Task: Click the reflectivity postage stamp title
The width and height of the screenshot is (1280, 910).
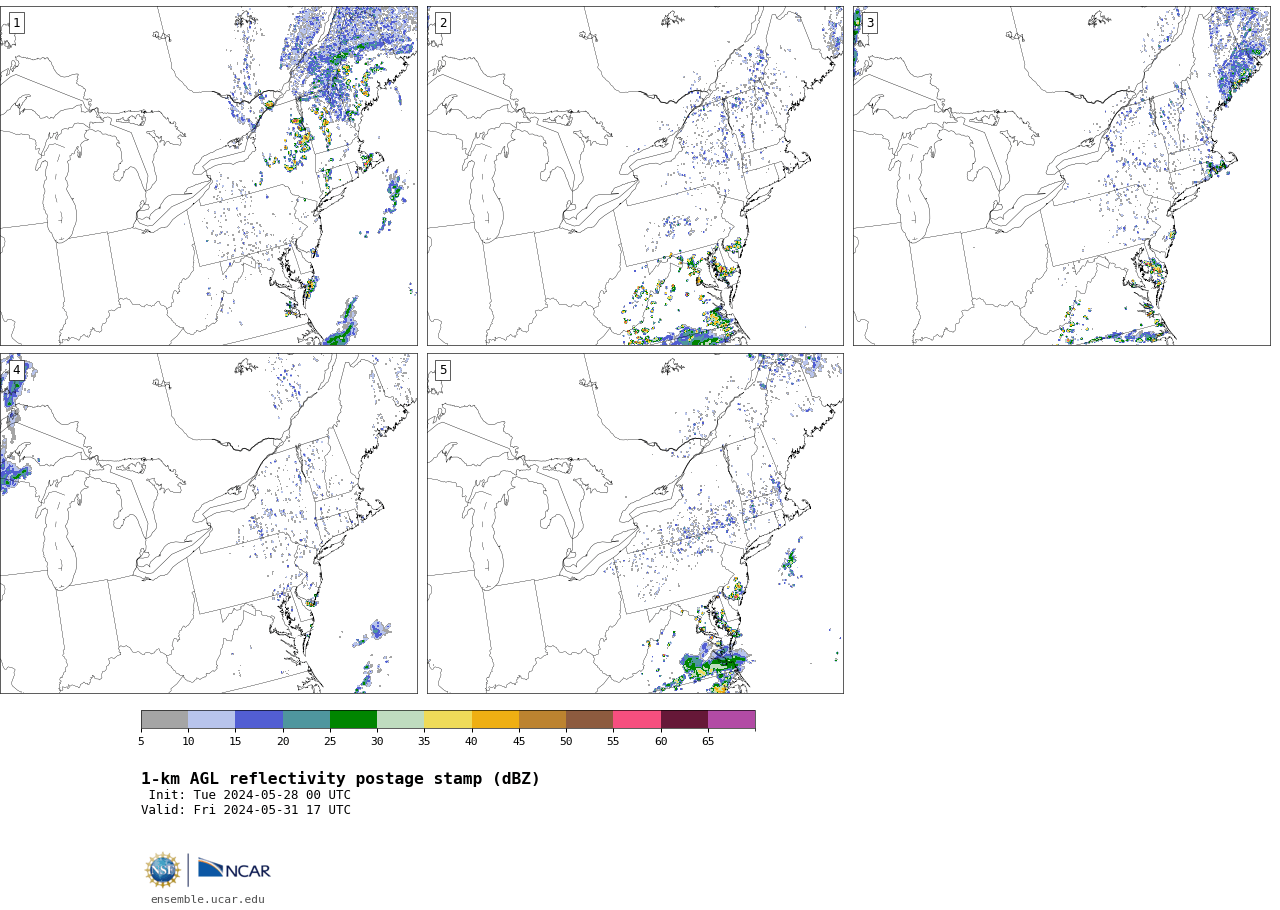Action: tap(340, 779)
